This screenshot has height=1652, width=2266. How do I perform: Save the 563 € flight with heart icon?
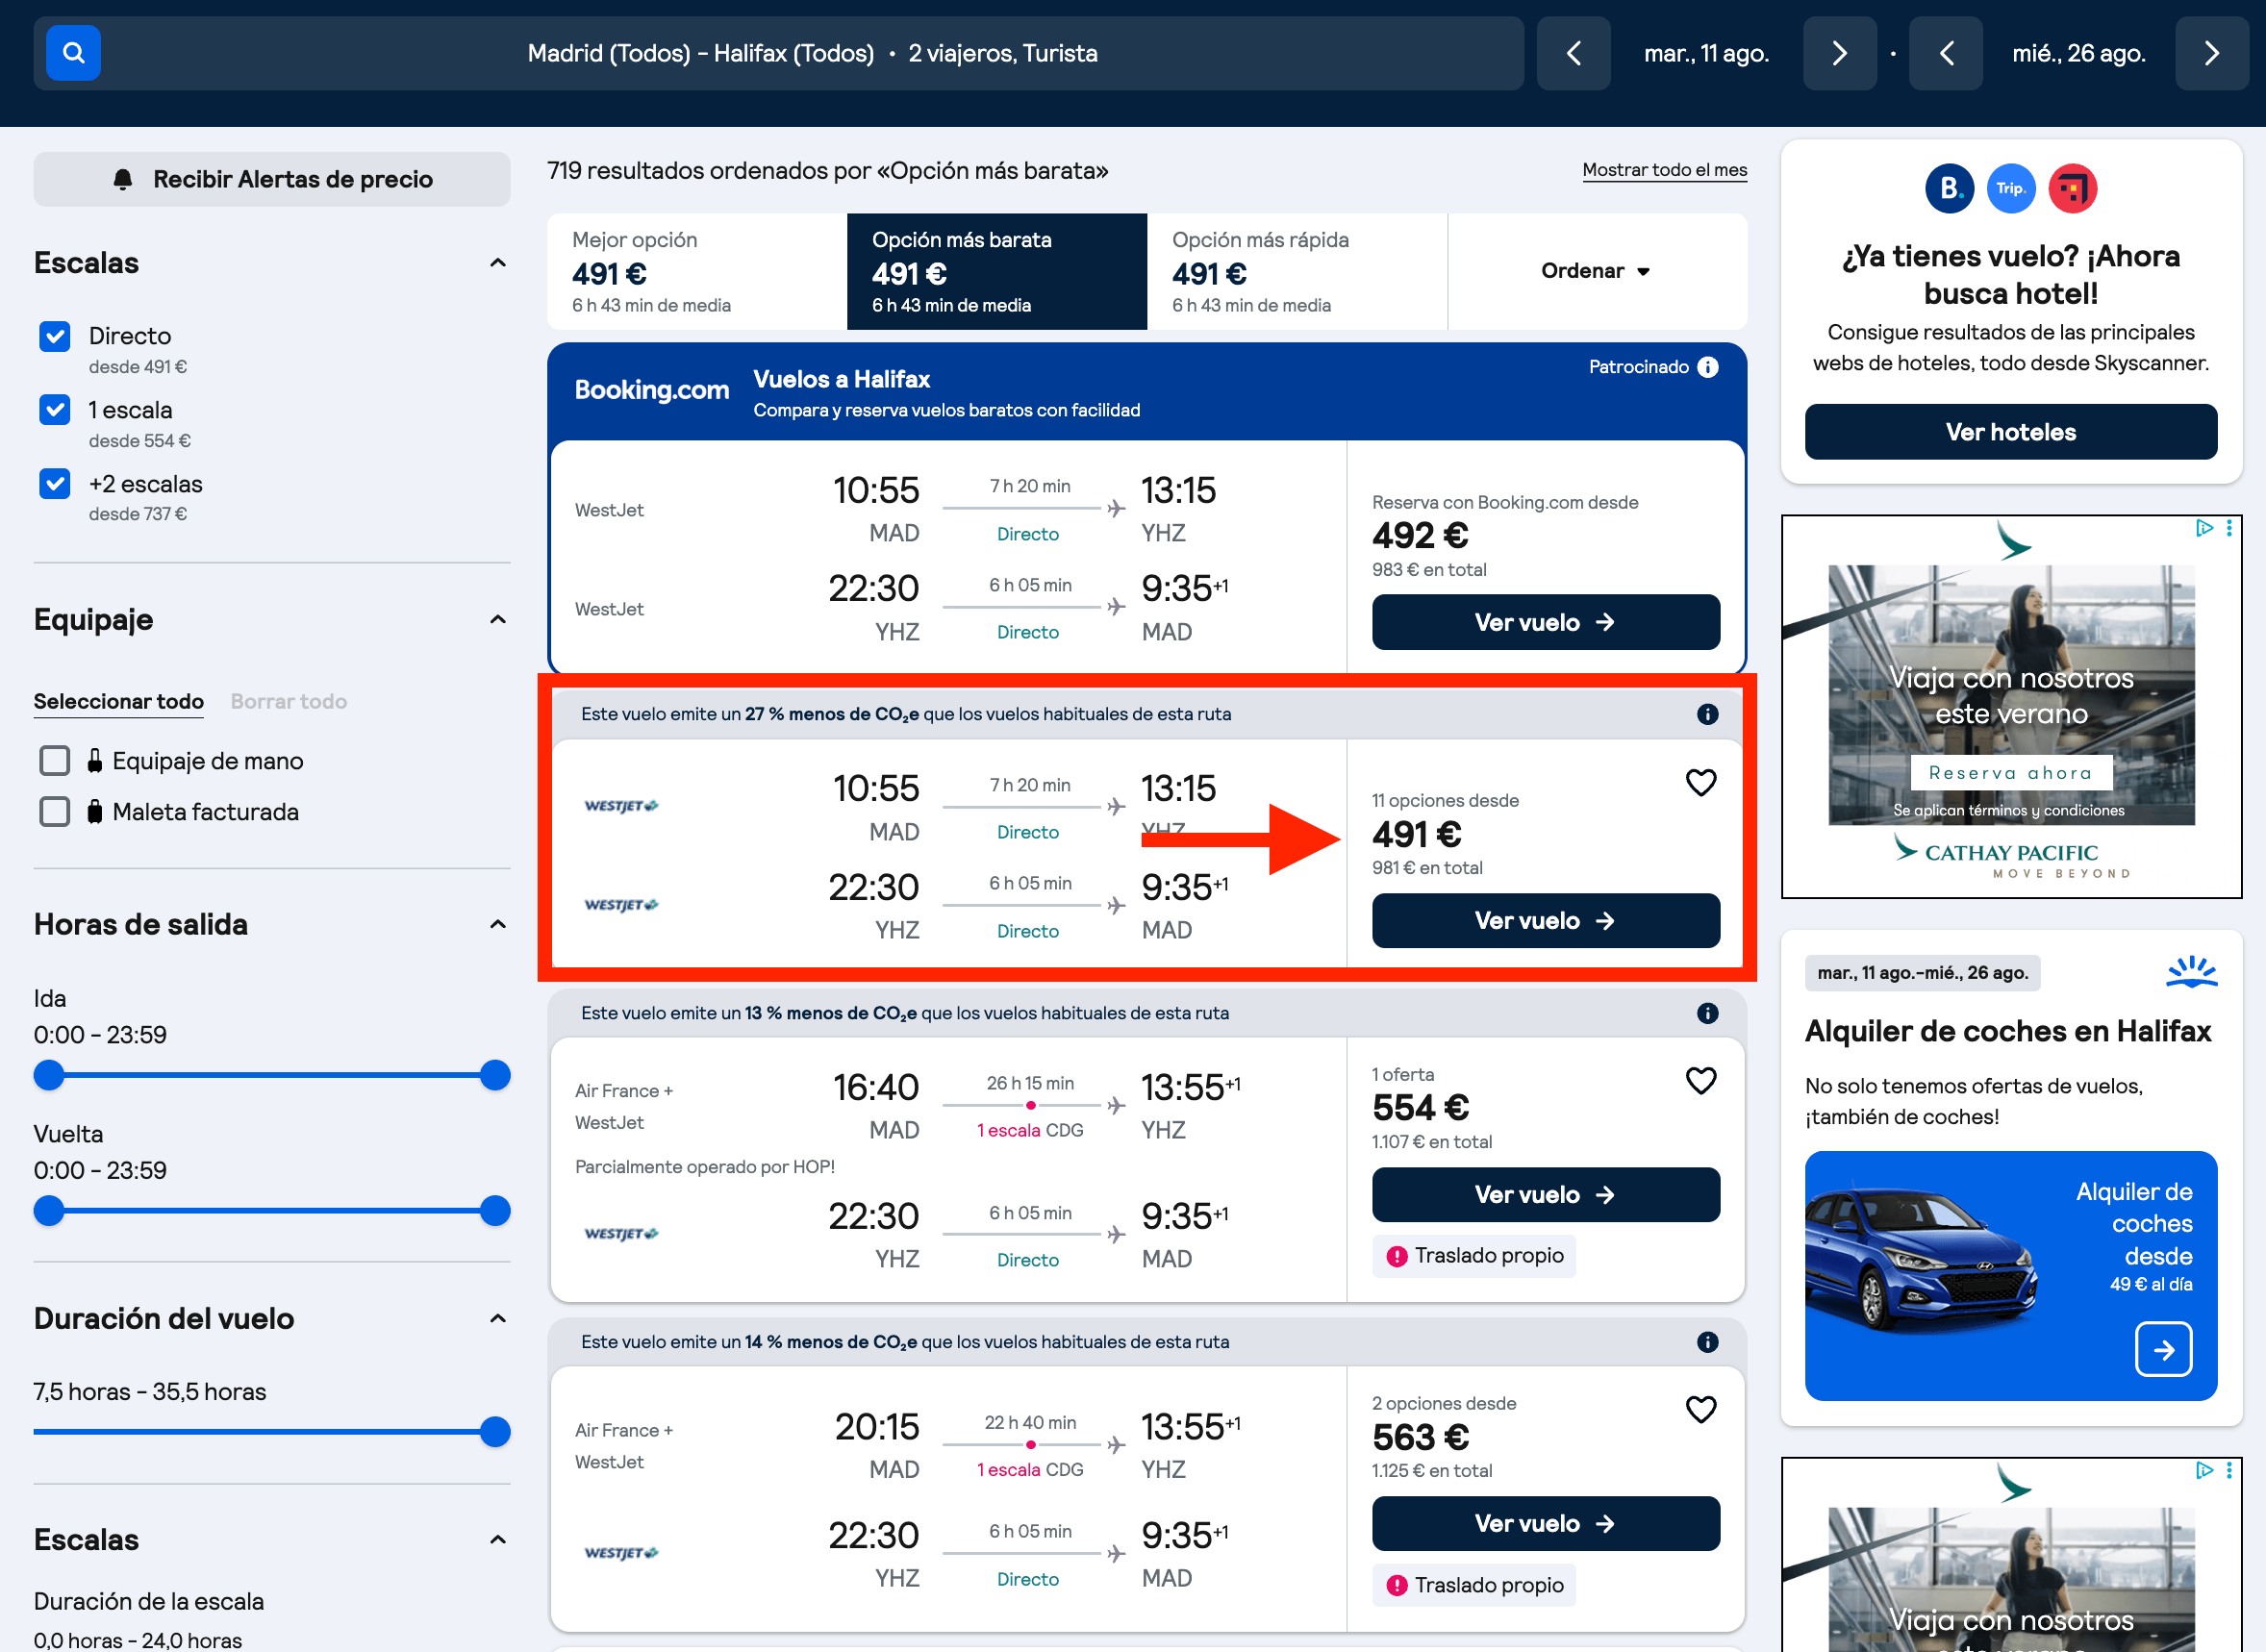pos(1701,1409)
